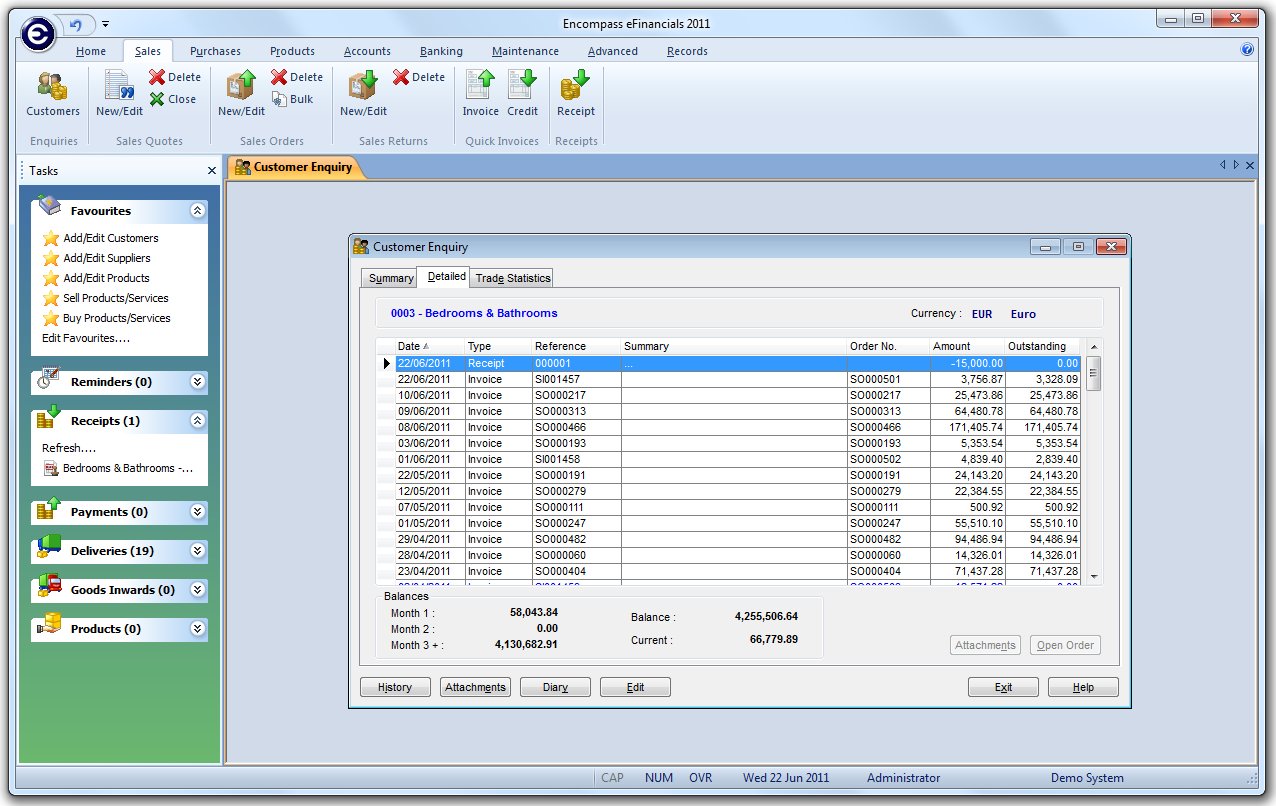Click Edit Favourites link
The width and height of the screenshot is (1276, 806).
(x=86, y=338)
